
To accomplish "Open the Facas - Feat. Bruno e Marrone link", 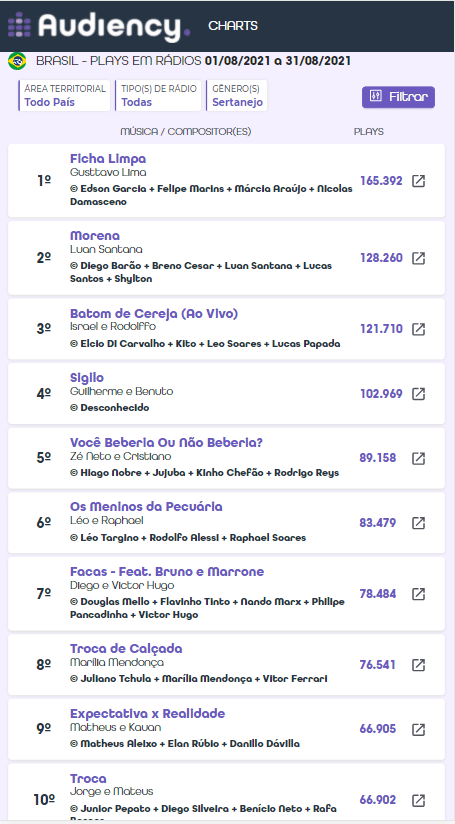I will tap(167, 572).
